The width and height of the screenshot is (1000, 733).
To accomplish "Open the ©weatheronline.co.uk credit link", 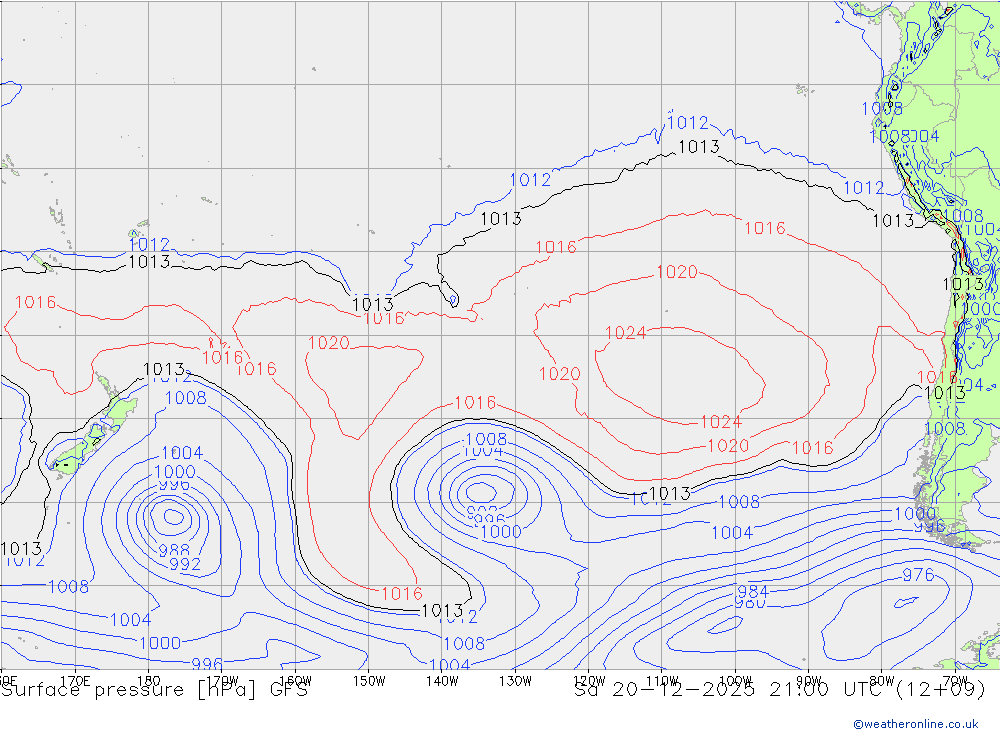I will [916, 724].
